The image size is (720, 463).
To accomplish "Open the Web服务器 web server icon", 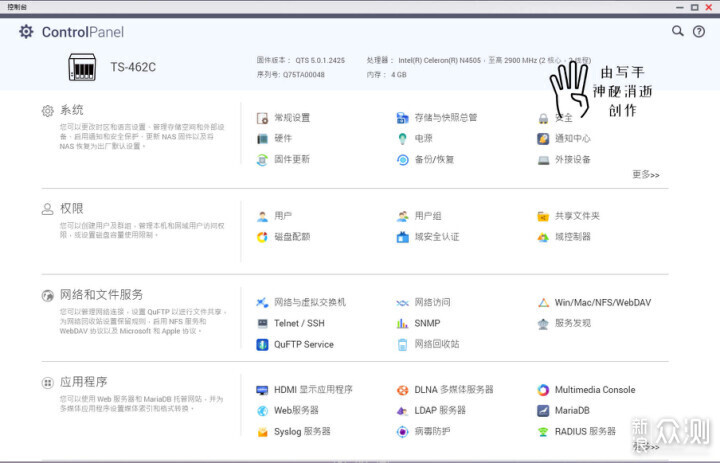I will coord(262,411).
